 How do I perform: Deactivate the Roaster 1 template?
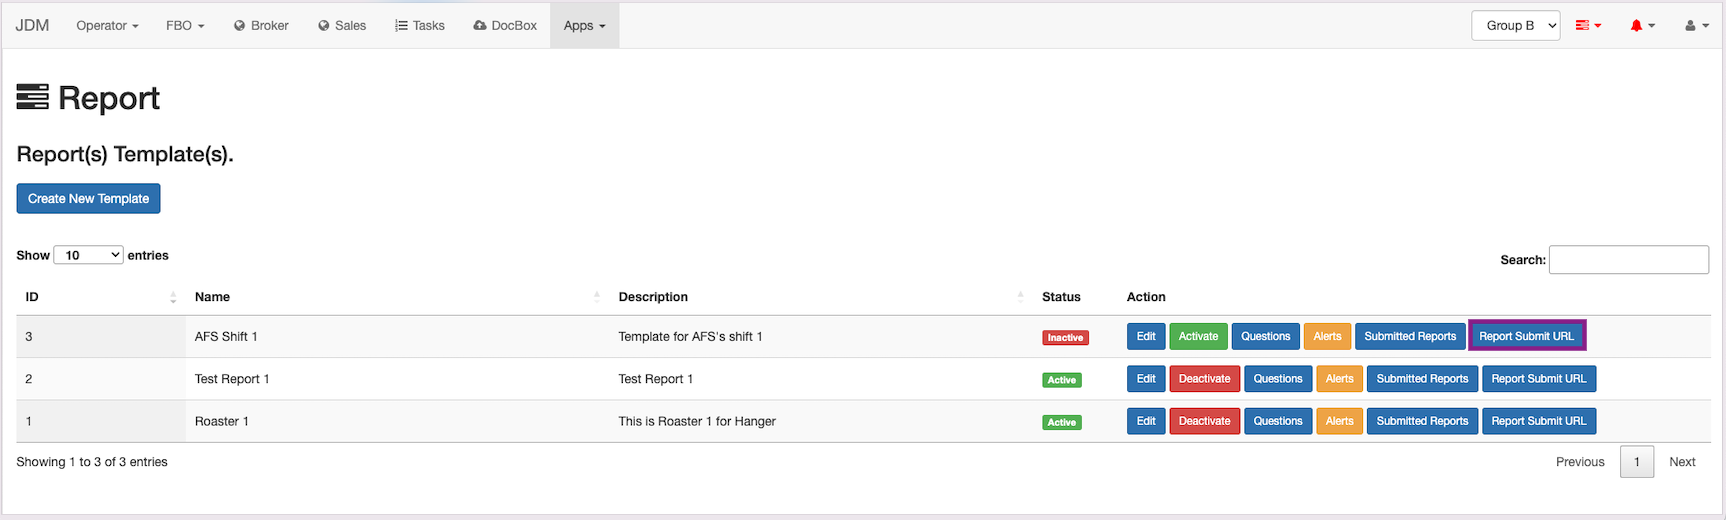click(x=1204, y=421)
